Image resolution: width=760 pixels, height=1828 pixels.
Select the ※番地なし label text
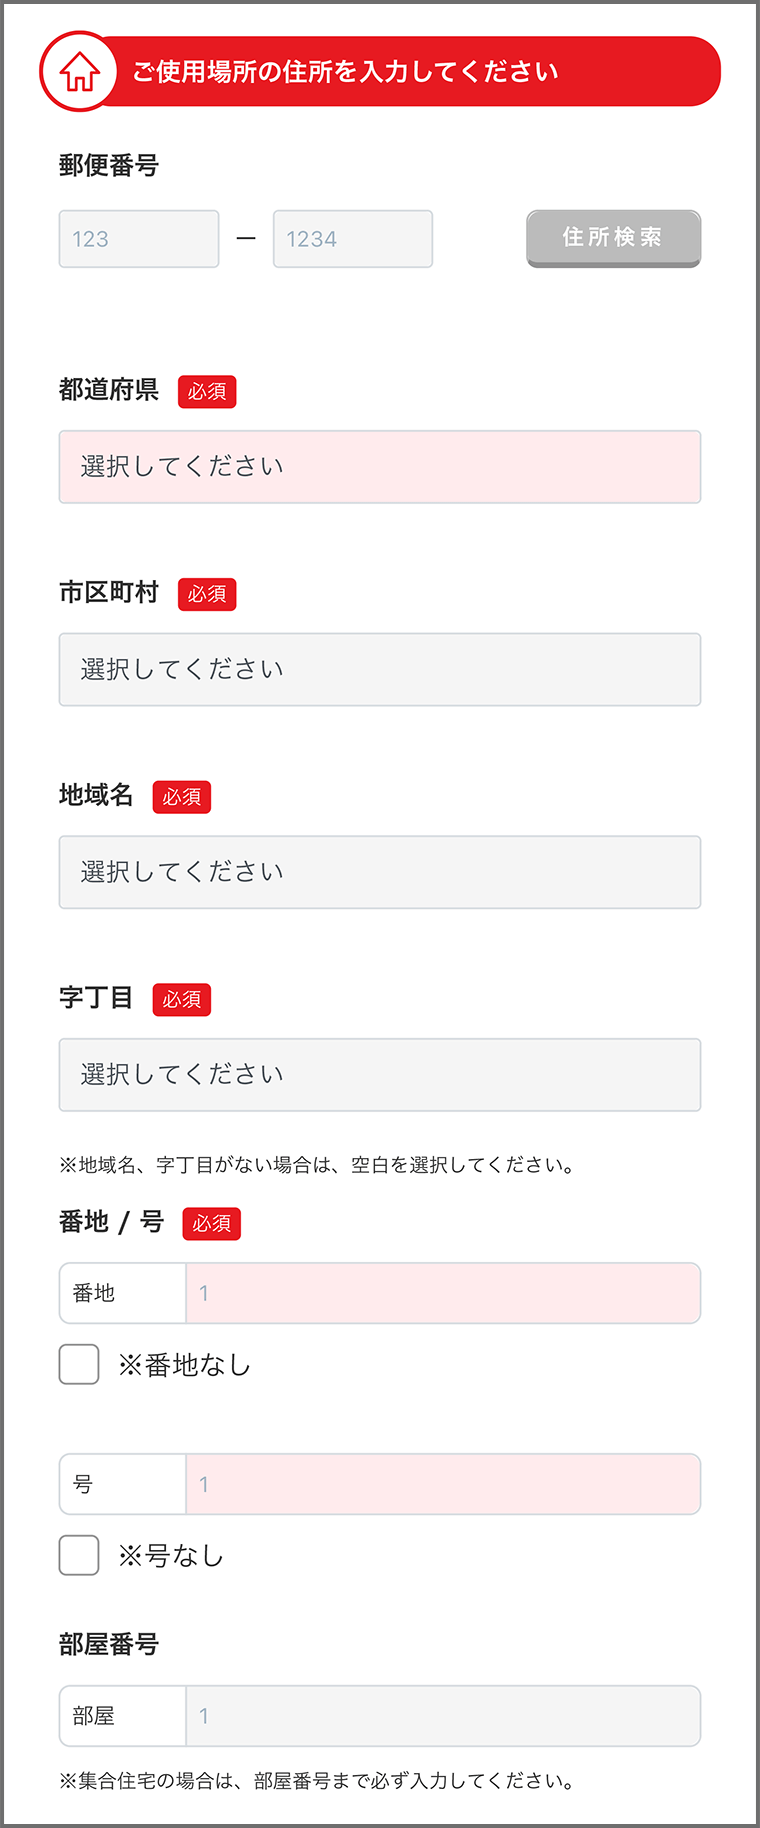click(185, 1365)
